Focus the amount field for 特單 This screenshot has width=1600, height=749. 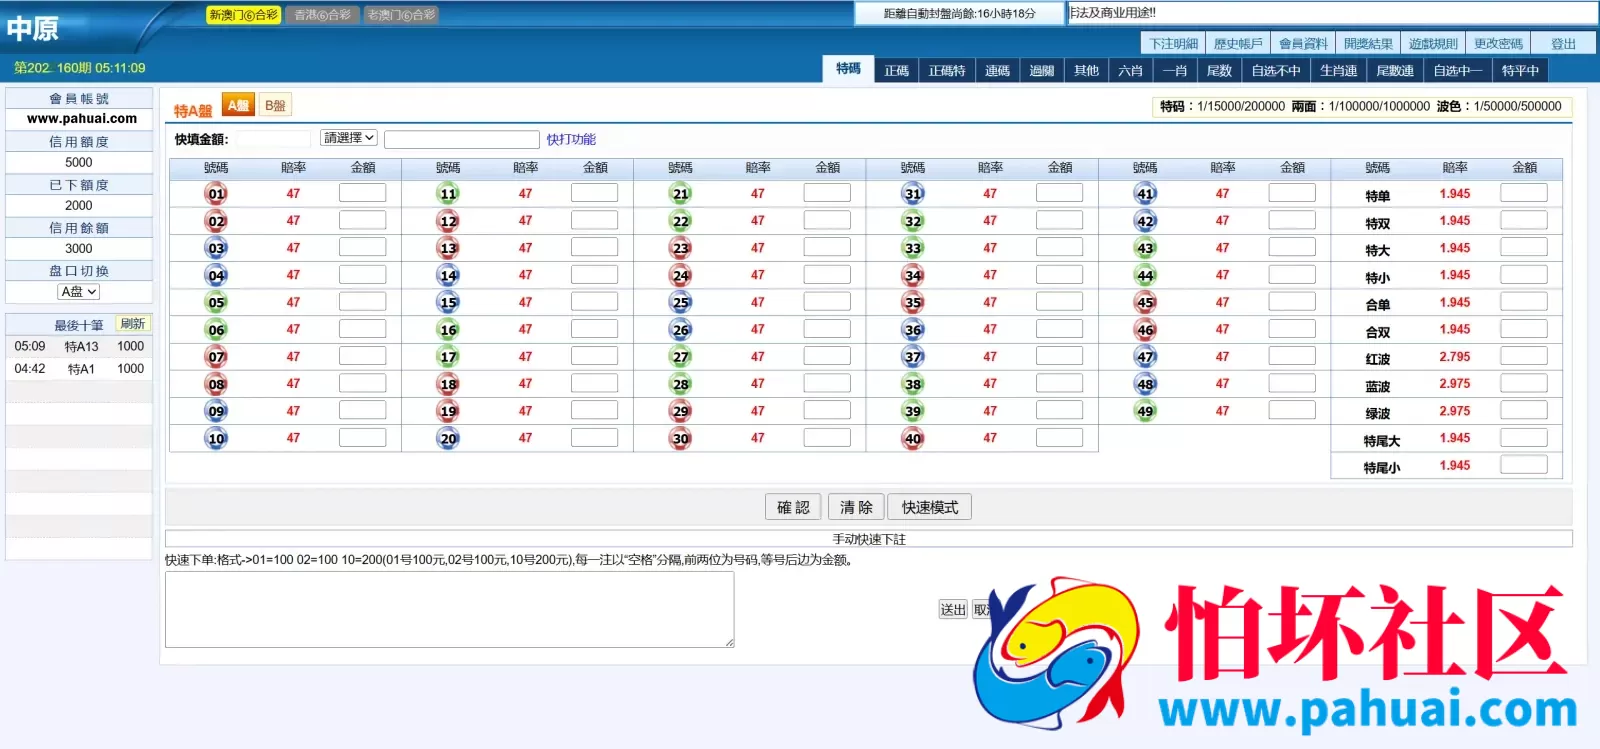[x=1524, y=193]
